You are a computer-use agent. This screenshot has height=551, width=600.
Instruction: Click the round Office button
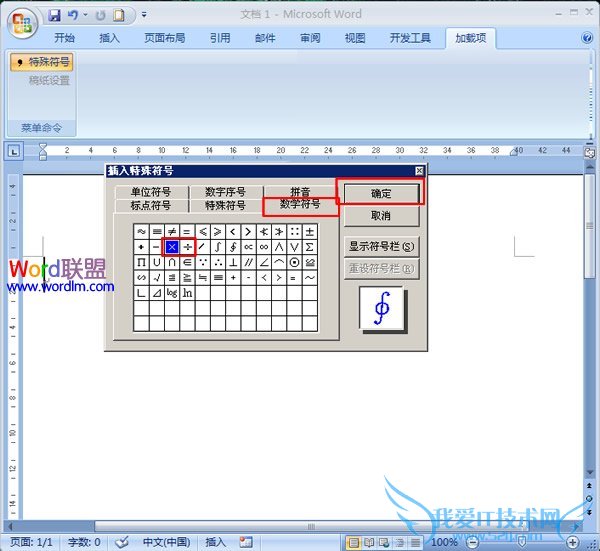pos(22,23)
